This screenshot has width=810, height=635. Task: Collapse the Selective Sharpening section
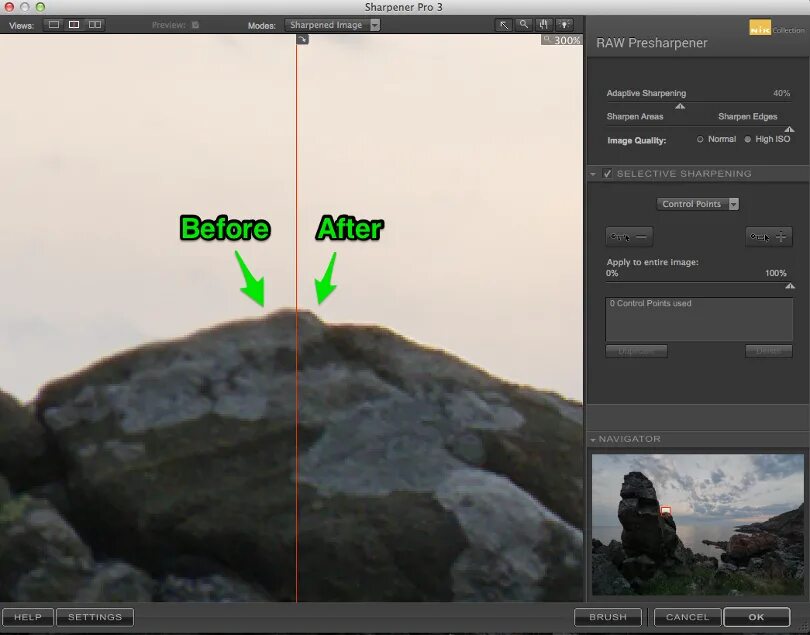593,174
